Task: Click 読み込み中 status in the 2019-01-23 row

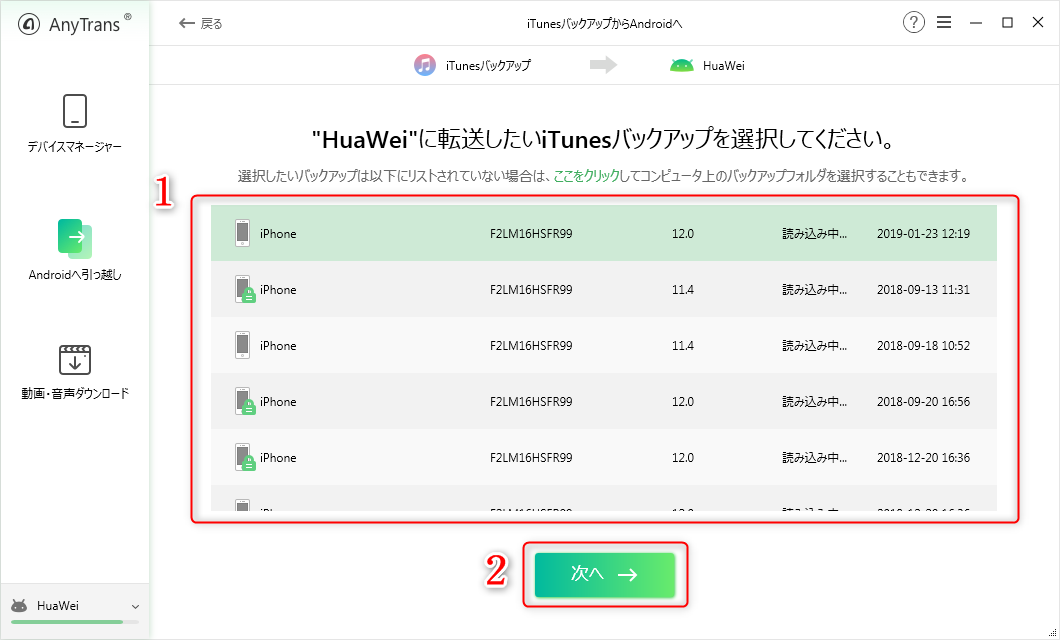Action: [815, 234]
